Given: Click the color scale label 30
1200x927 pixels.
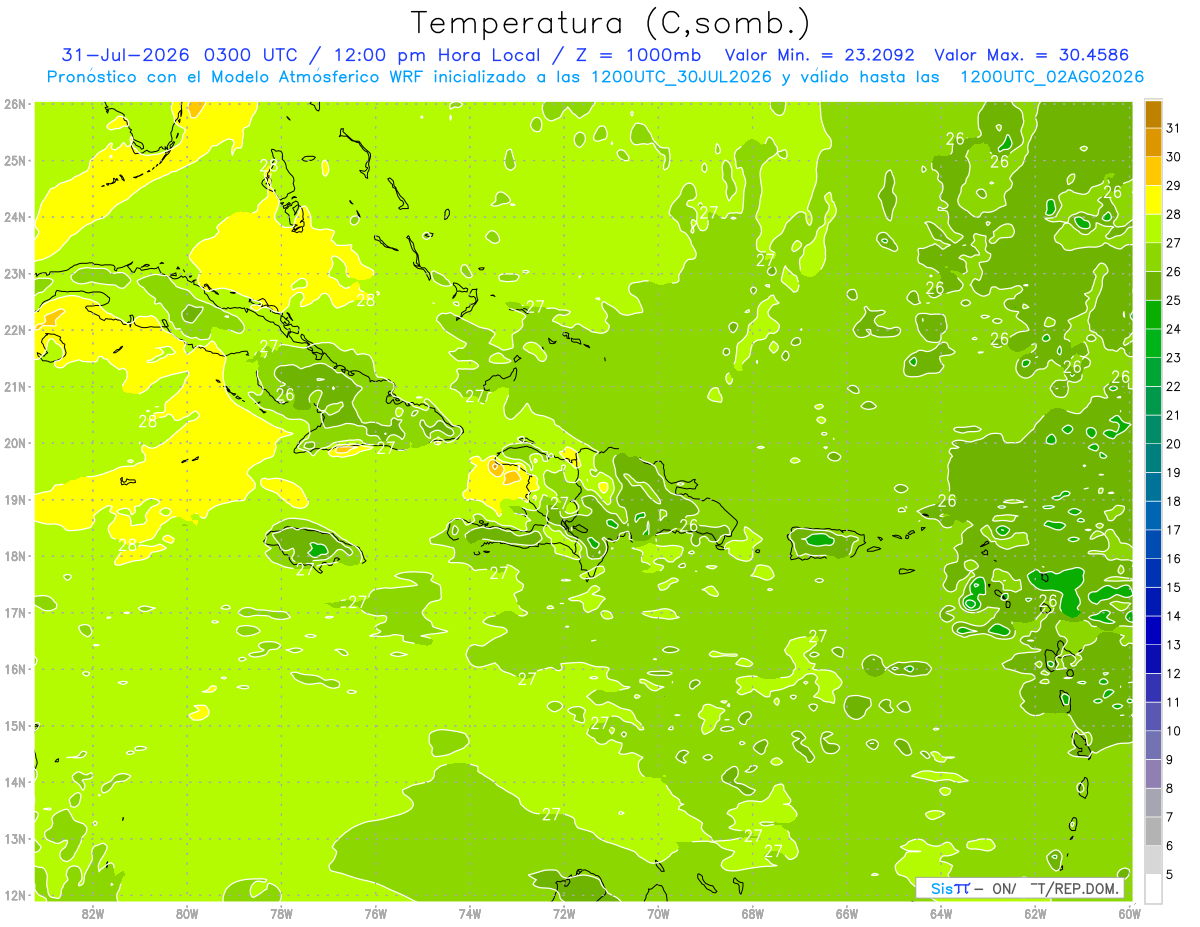Looking at the screenshot, I should click(x=1173, y=157).
